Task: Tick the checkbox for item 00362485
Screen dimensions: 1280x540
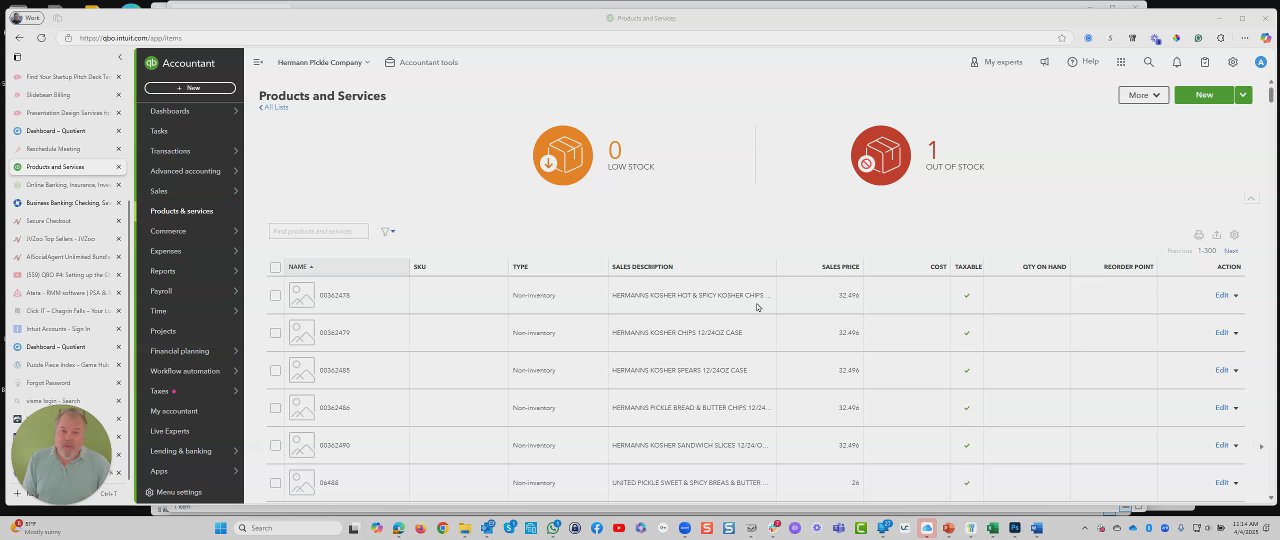Action: point(275,370)
